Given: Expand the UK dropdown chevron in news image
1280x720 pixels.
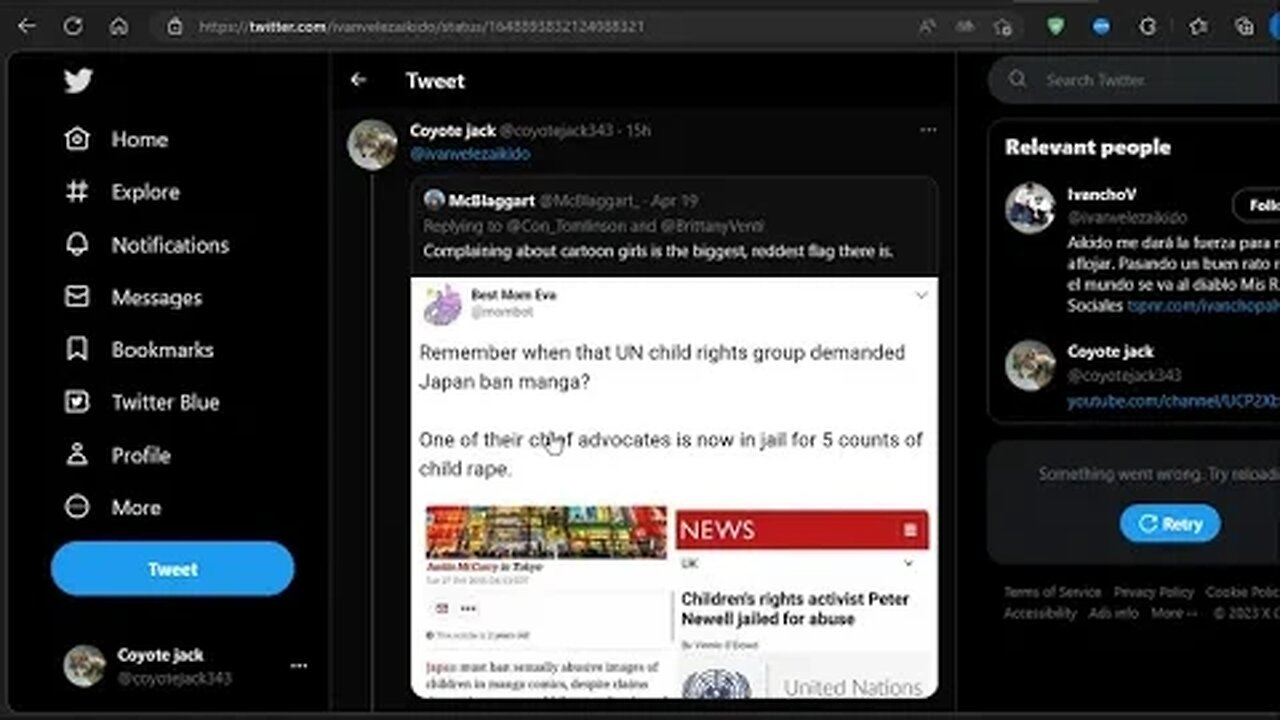Looking at the screenshot, I should pos(908,563).
